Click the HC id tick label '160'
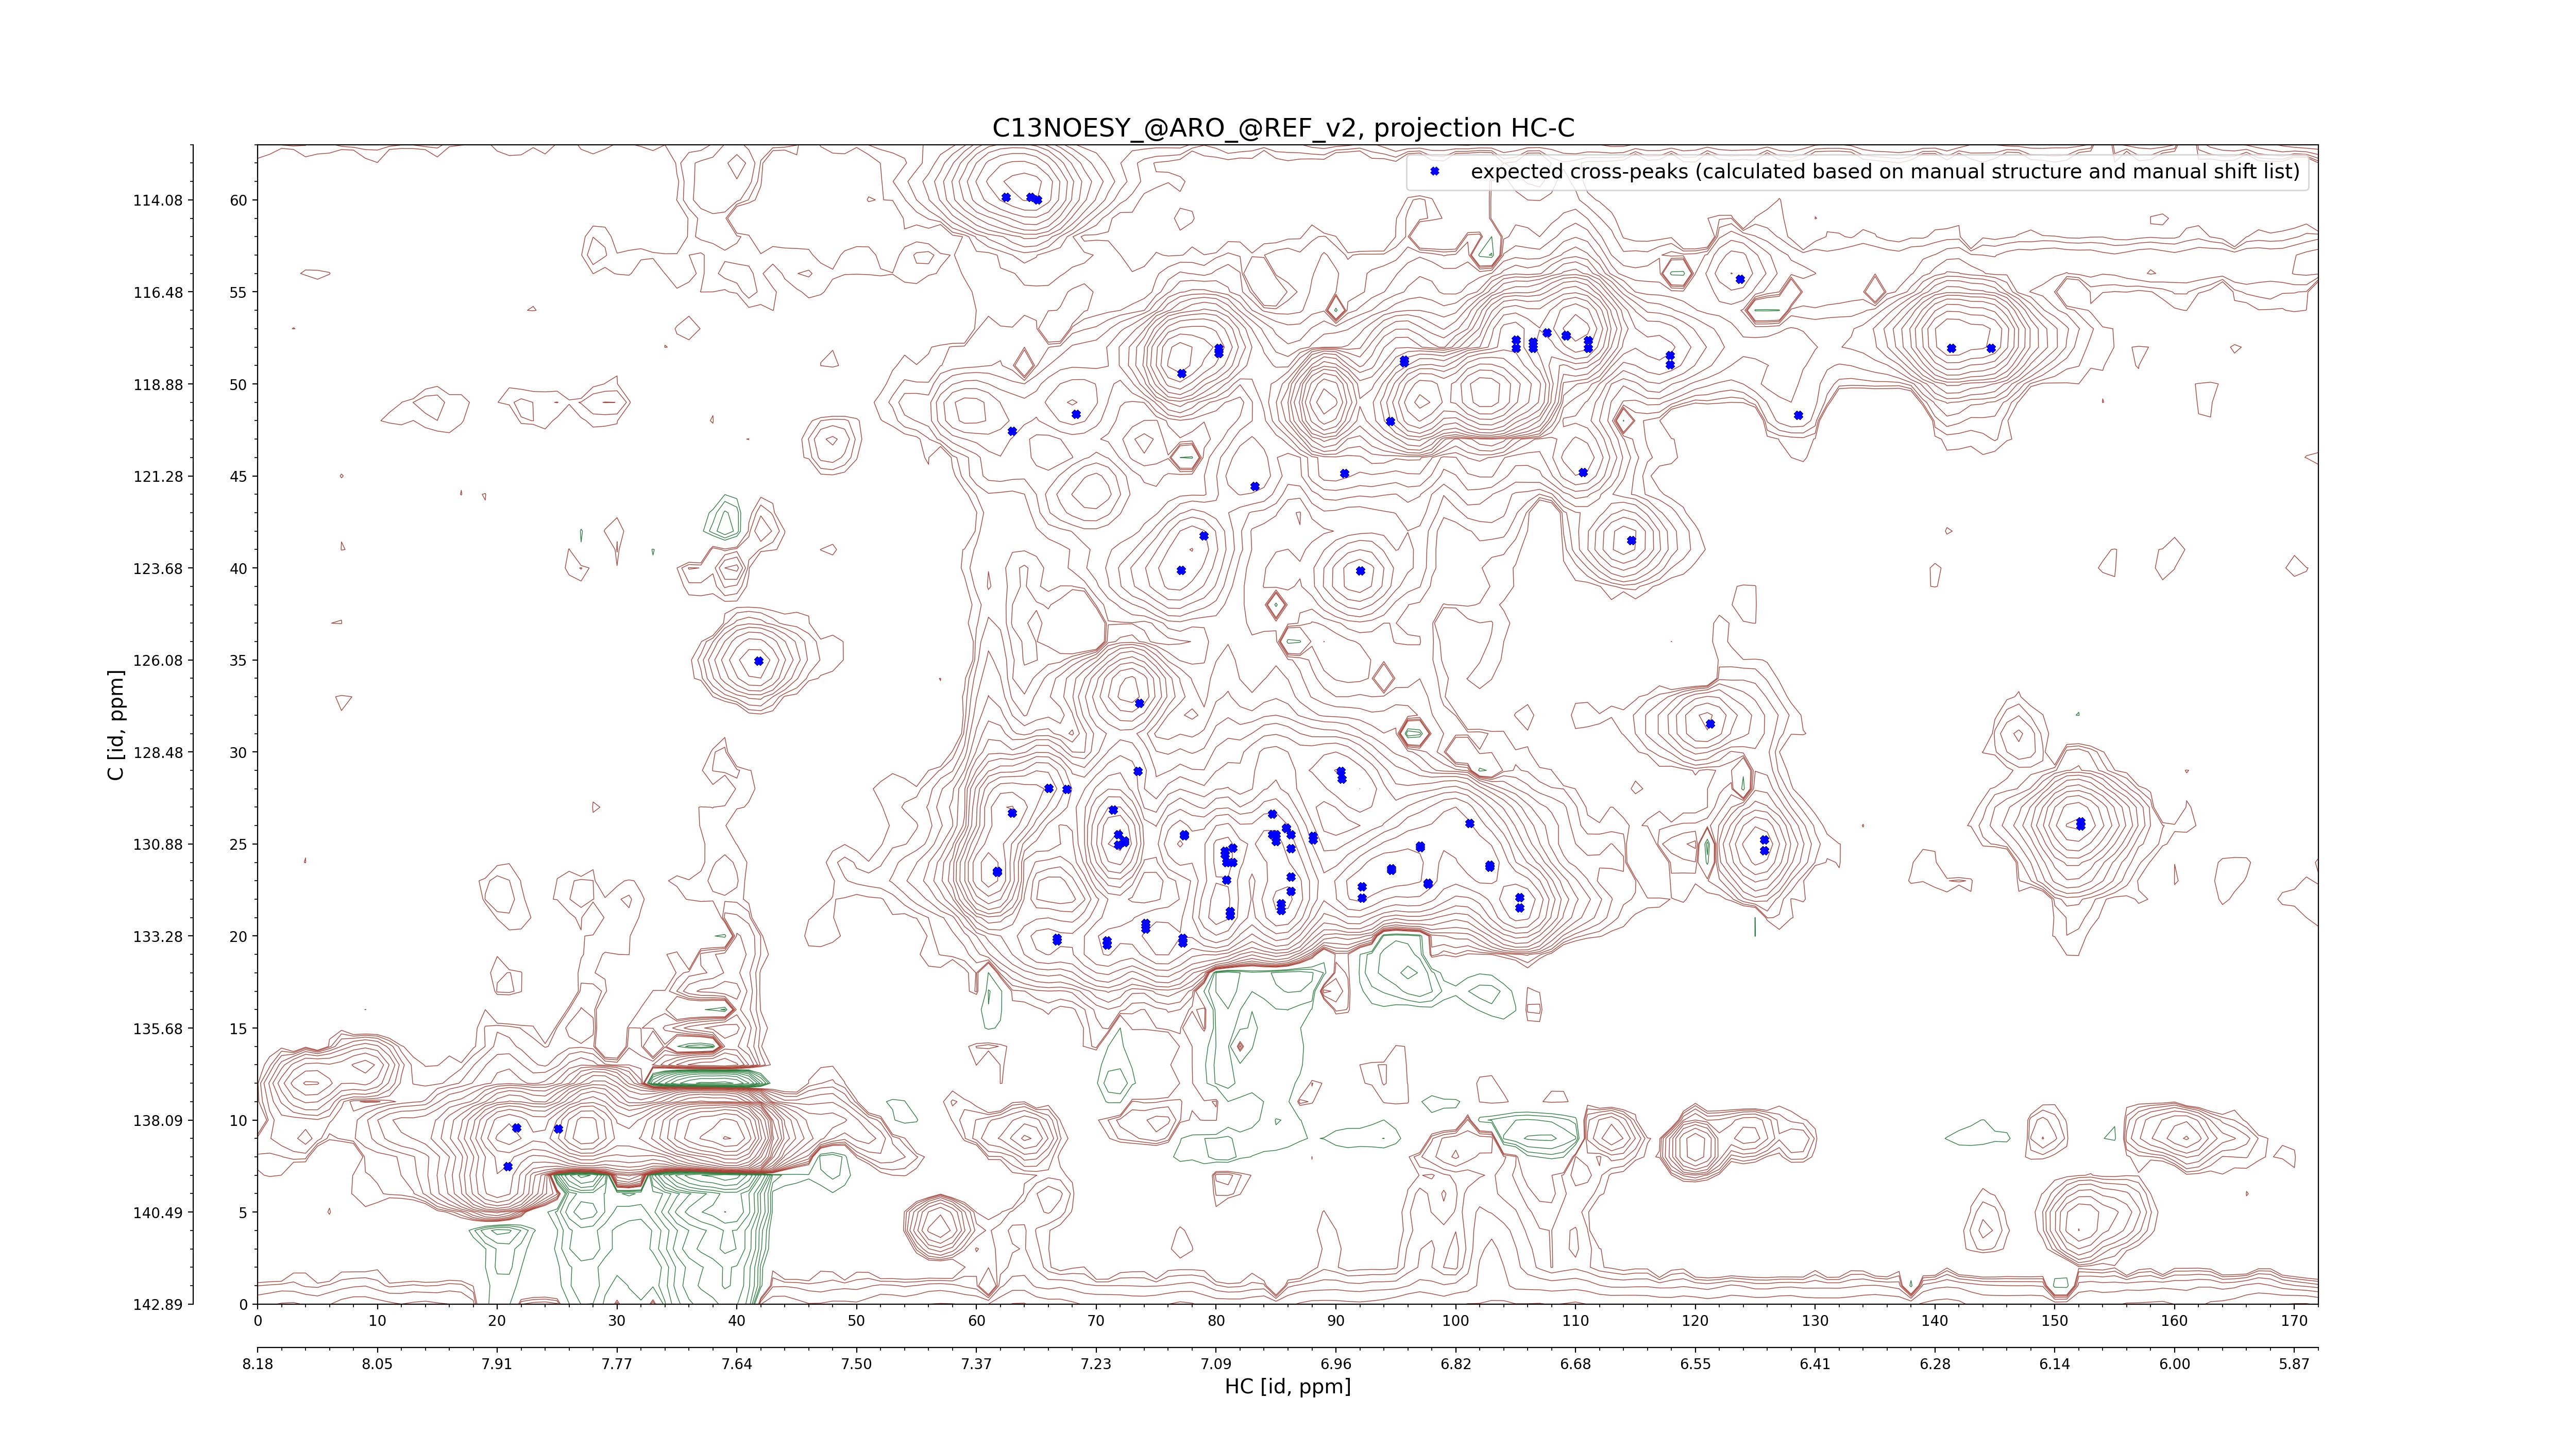The image size is (2576, 1449). [2174, 1321]
